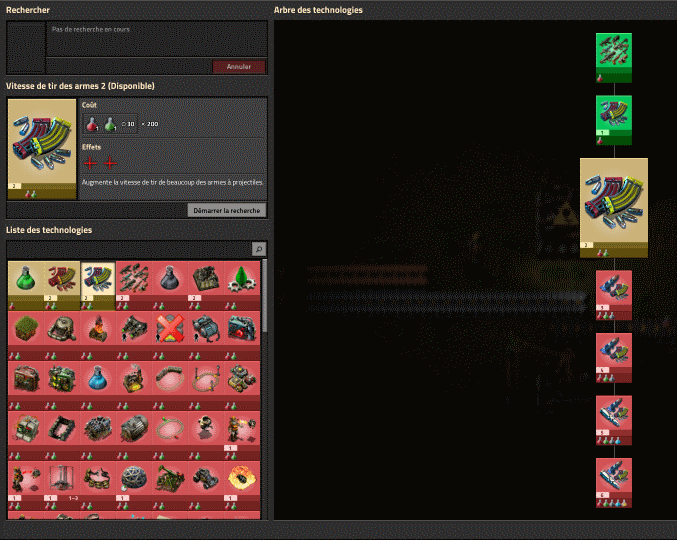
Task: Click the first red crosshair effect icon
Action: click(90, 163)
